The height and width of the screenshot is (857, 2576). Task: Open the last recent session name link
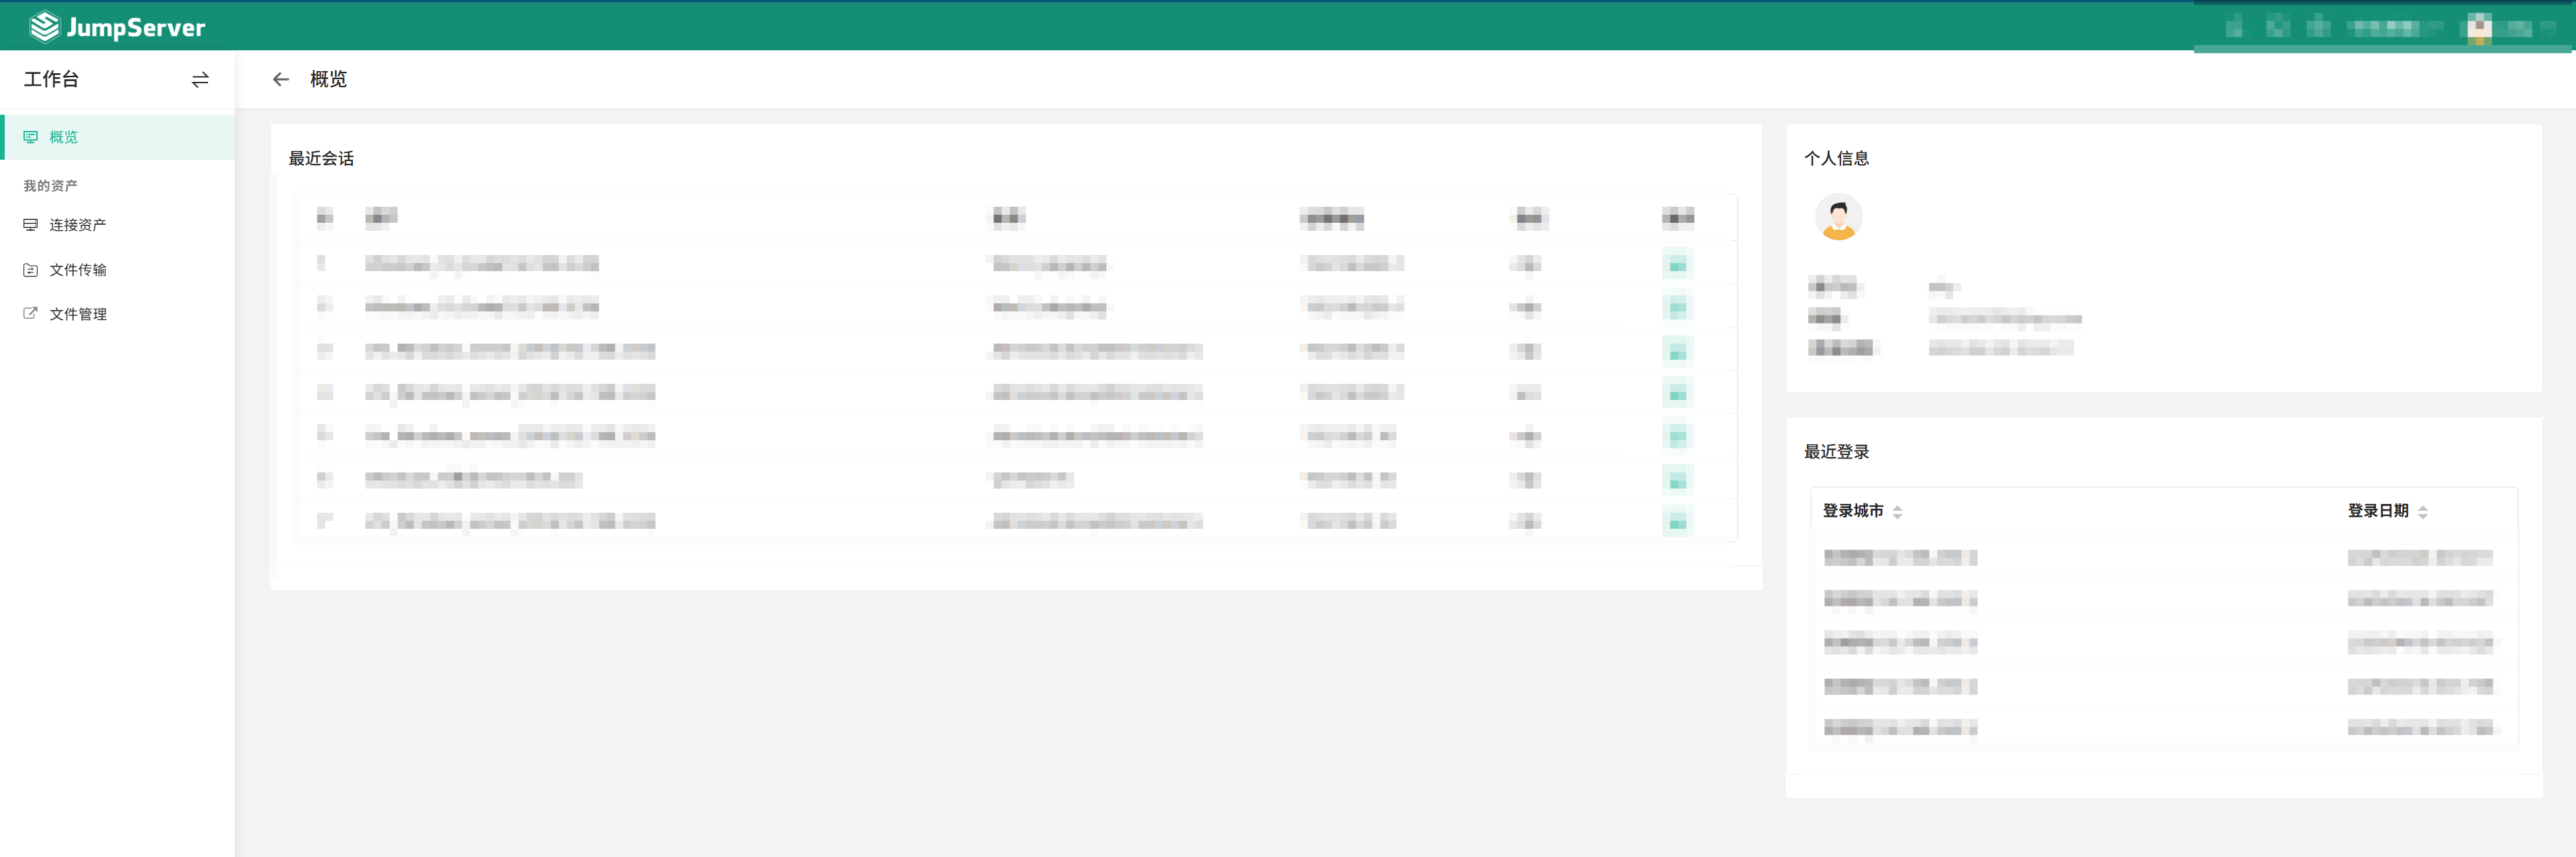[x=509, y=521]
